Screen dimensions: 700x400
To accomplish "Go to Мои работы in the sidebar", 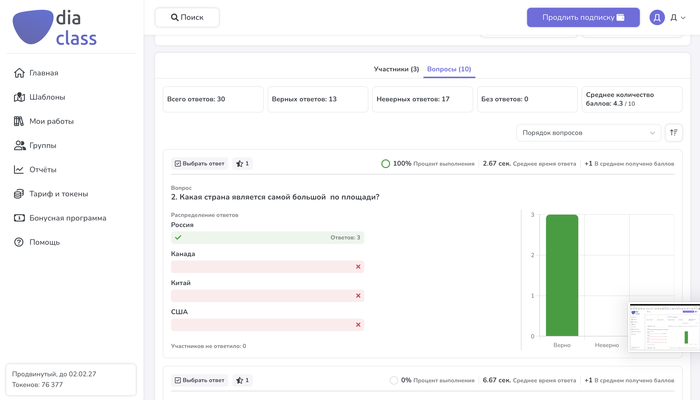I will pos(44,121).
